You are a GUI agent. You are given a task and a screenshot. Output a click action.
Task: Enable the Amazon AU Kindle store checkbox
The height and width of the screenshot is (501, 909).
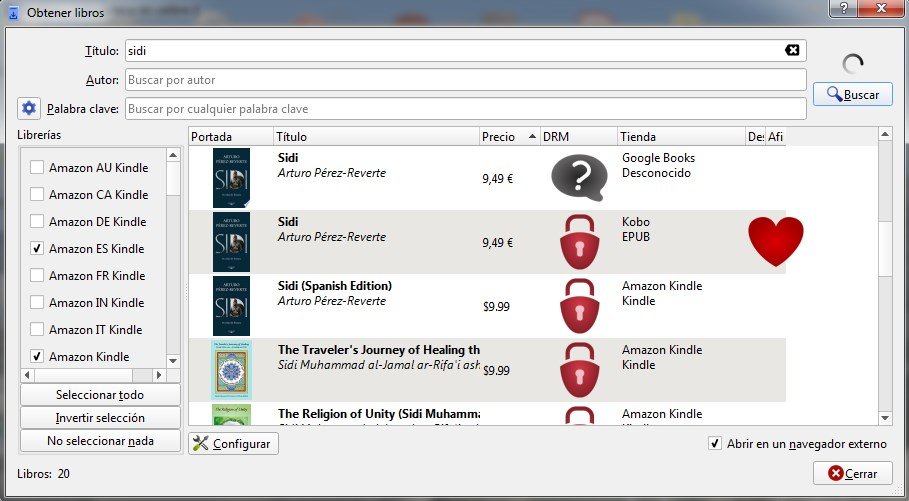pos(37,167)
